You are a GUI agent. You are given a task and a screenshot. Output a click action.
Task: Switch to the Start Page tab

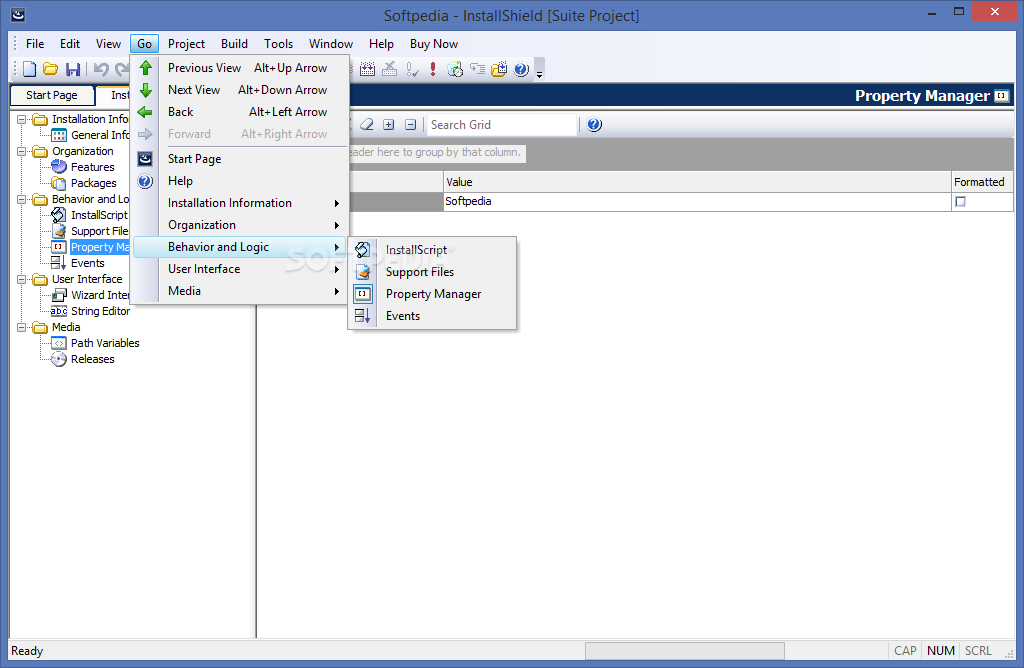tap(52, 95)
